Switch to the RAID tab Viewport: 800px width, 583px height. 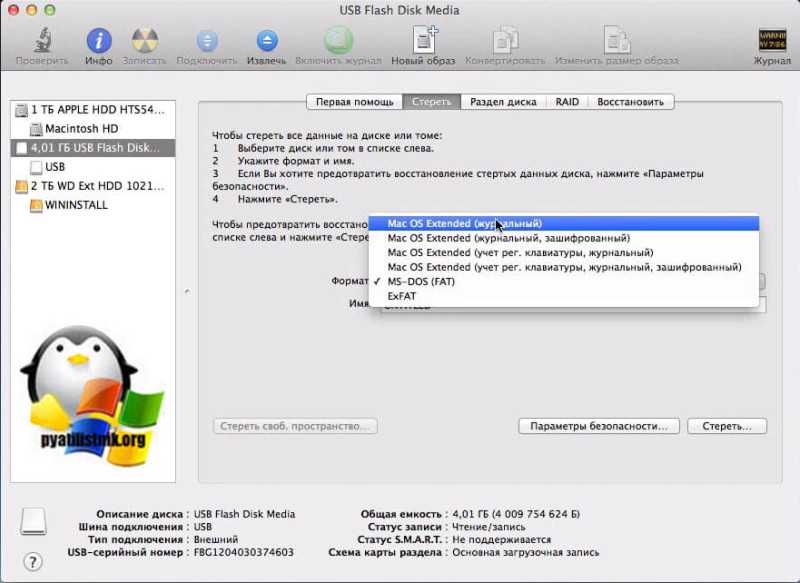pyautogui.click(x=567, y=102)
